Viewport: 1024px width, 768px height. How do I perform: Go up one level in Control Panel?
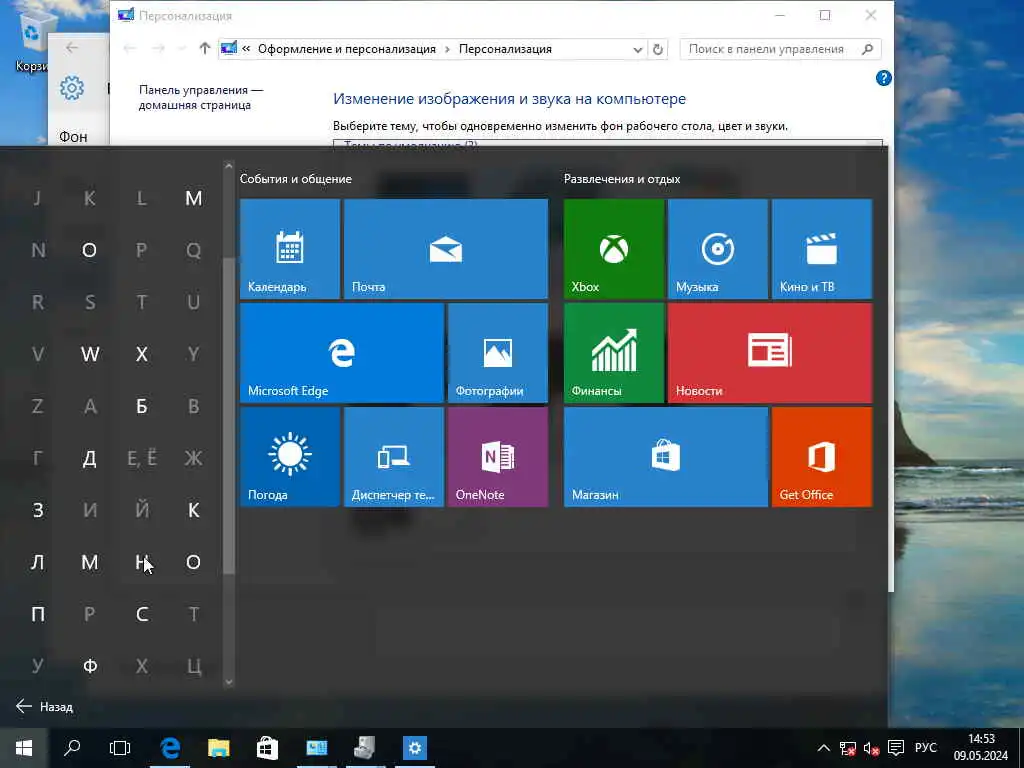tap(204, 48)
